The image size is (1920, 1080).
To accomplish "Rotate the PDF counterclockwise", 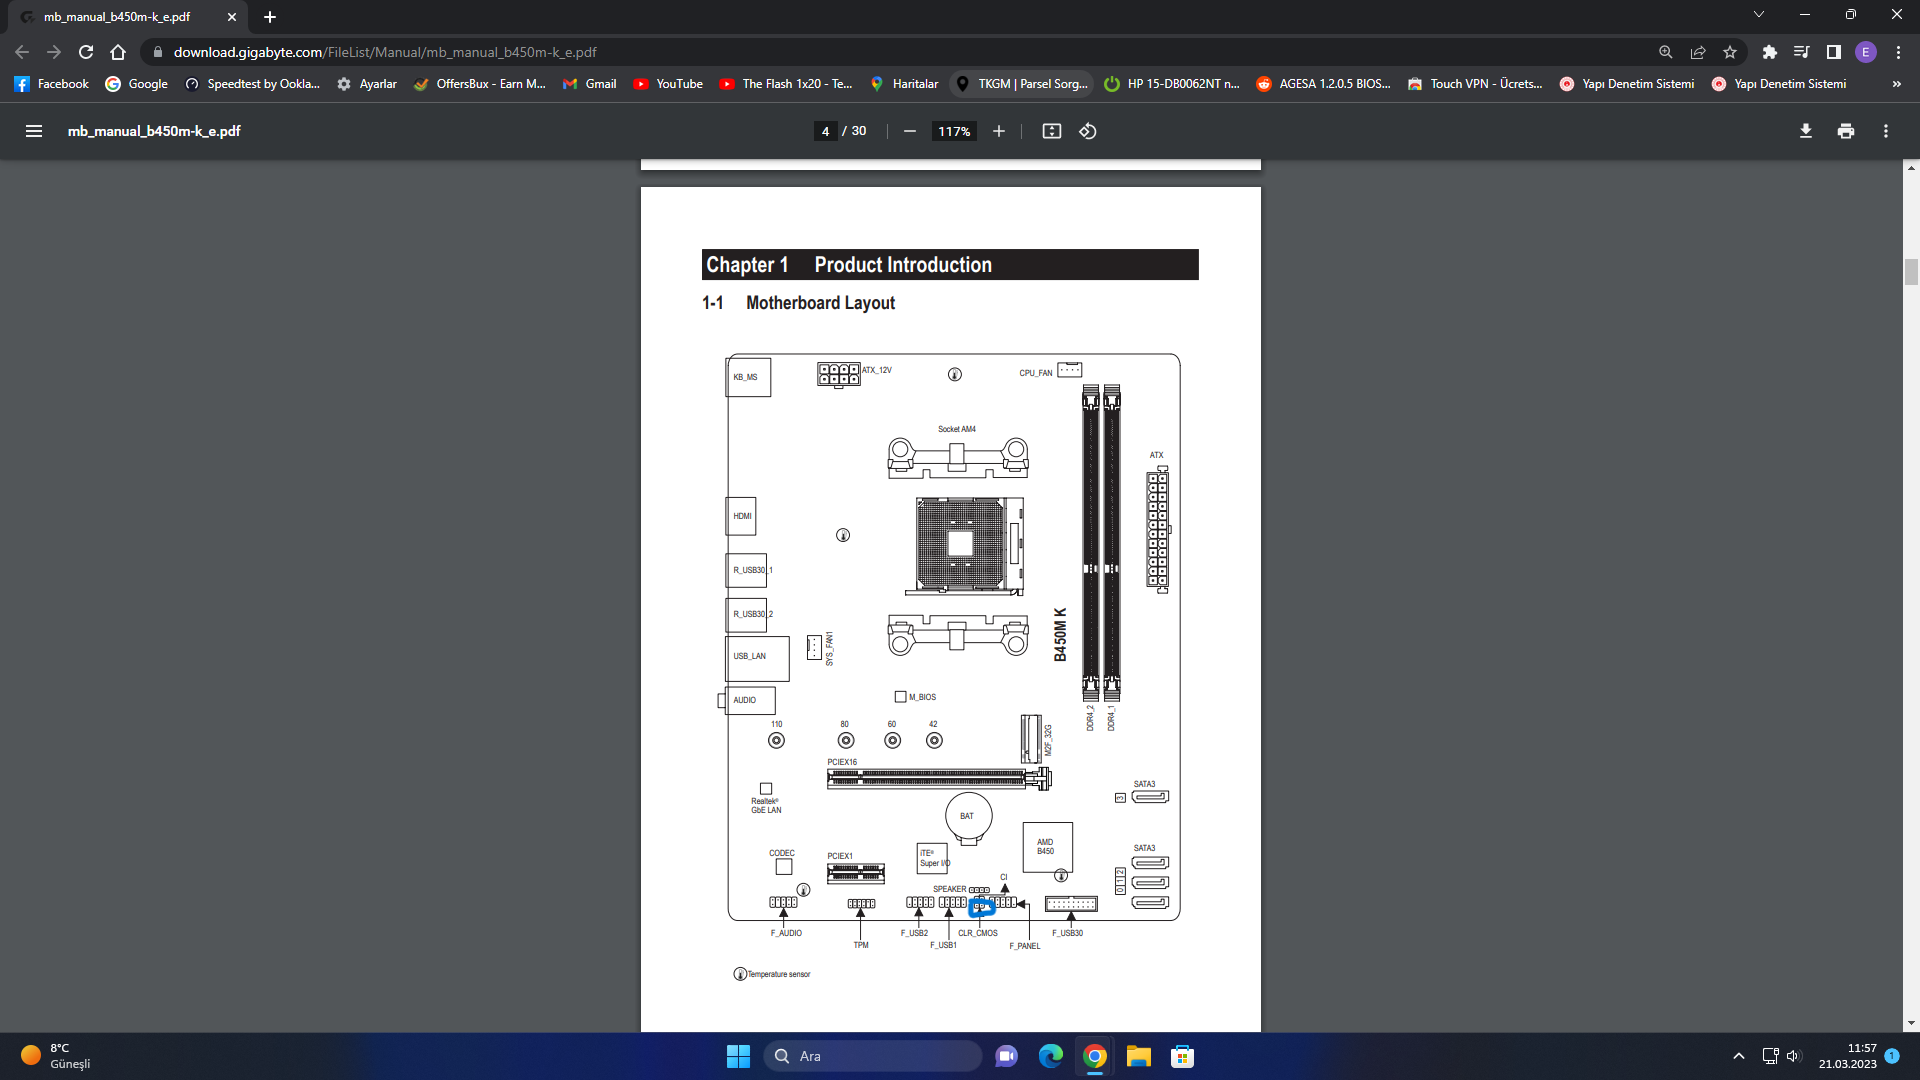I will [1088, 131].
